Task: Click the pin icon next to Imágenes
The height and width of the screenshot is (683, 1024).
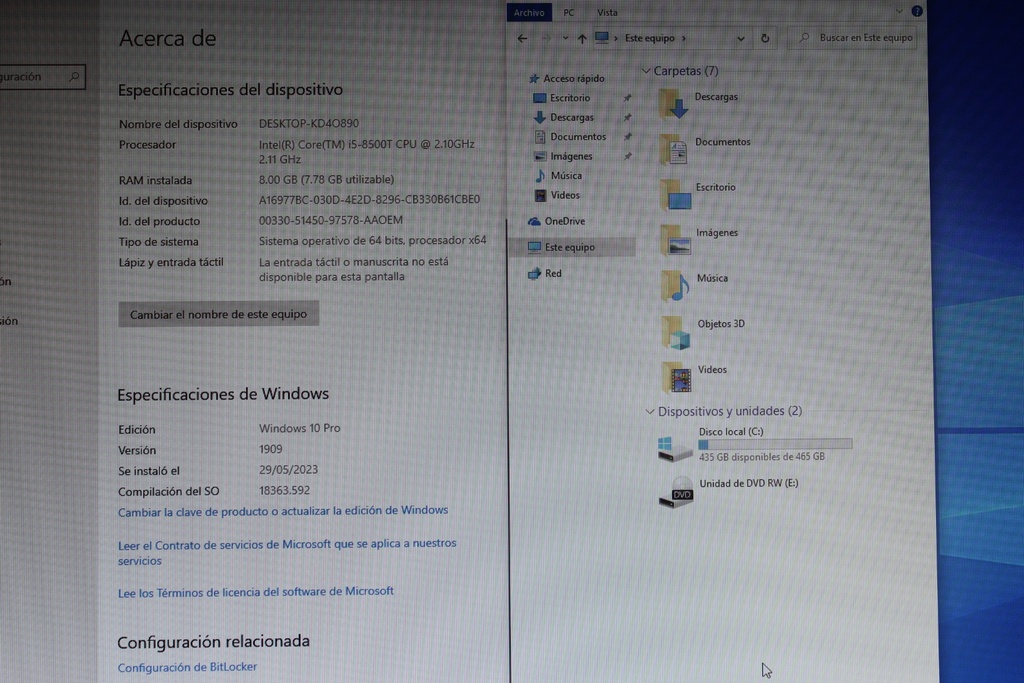Action: click(627, 157)
